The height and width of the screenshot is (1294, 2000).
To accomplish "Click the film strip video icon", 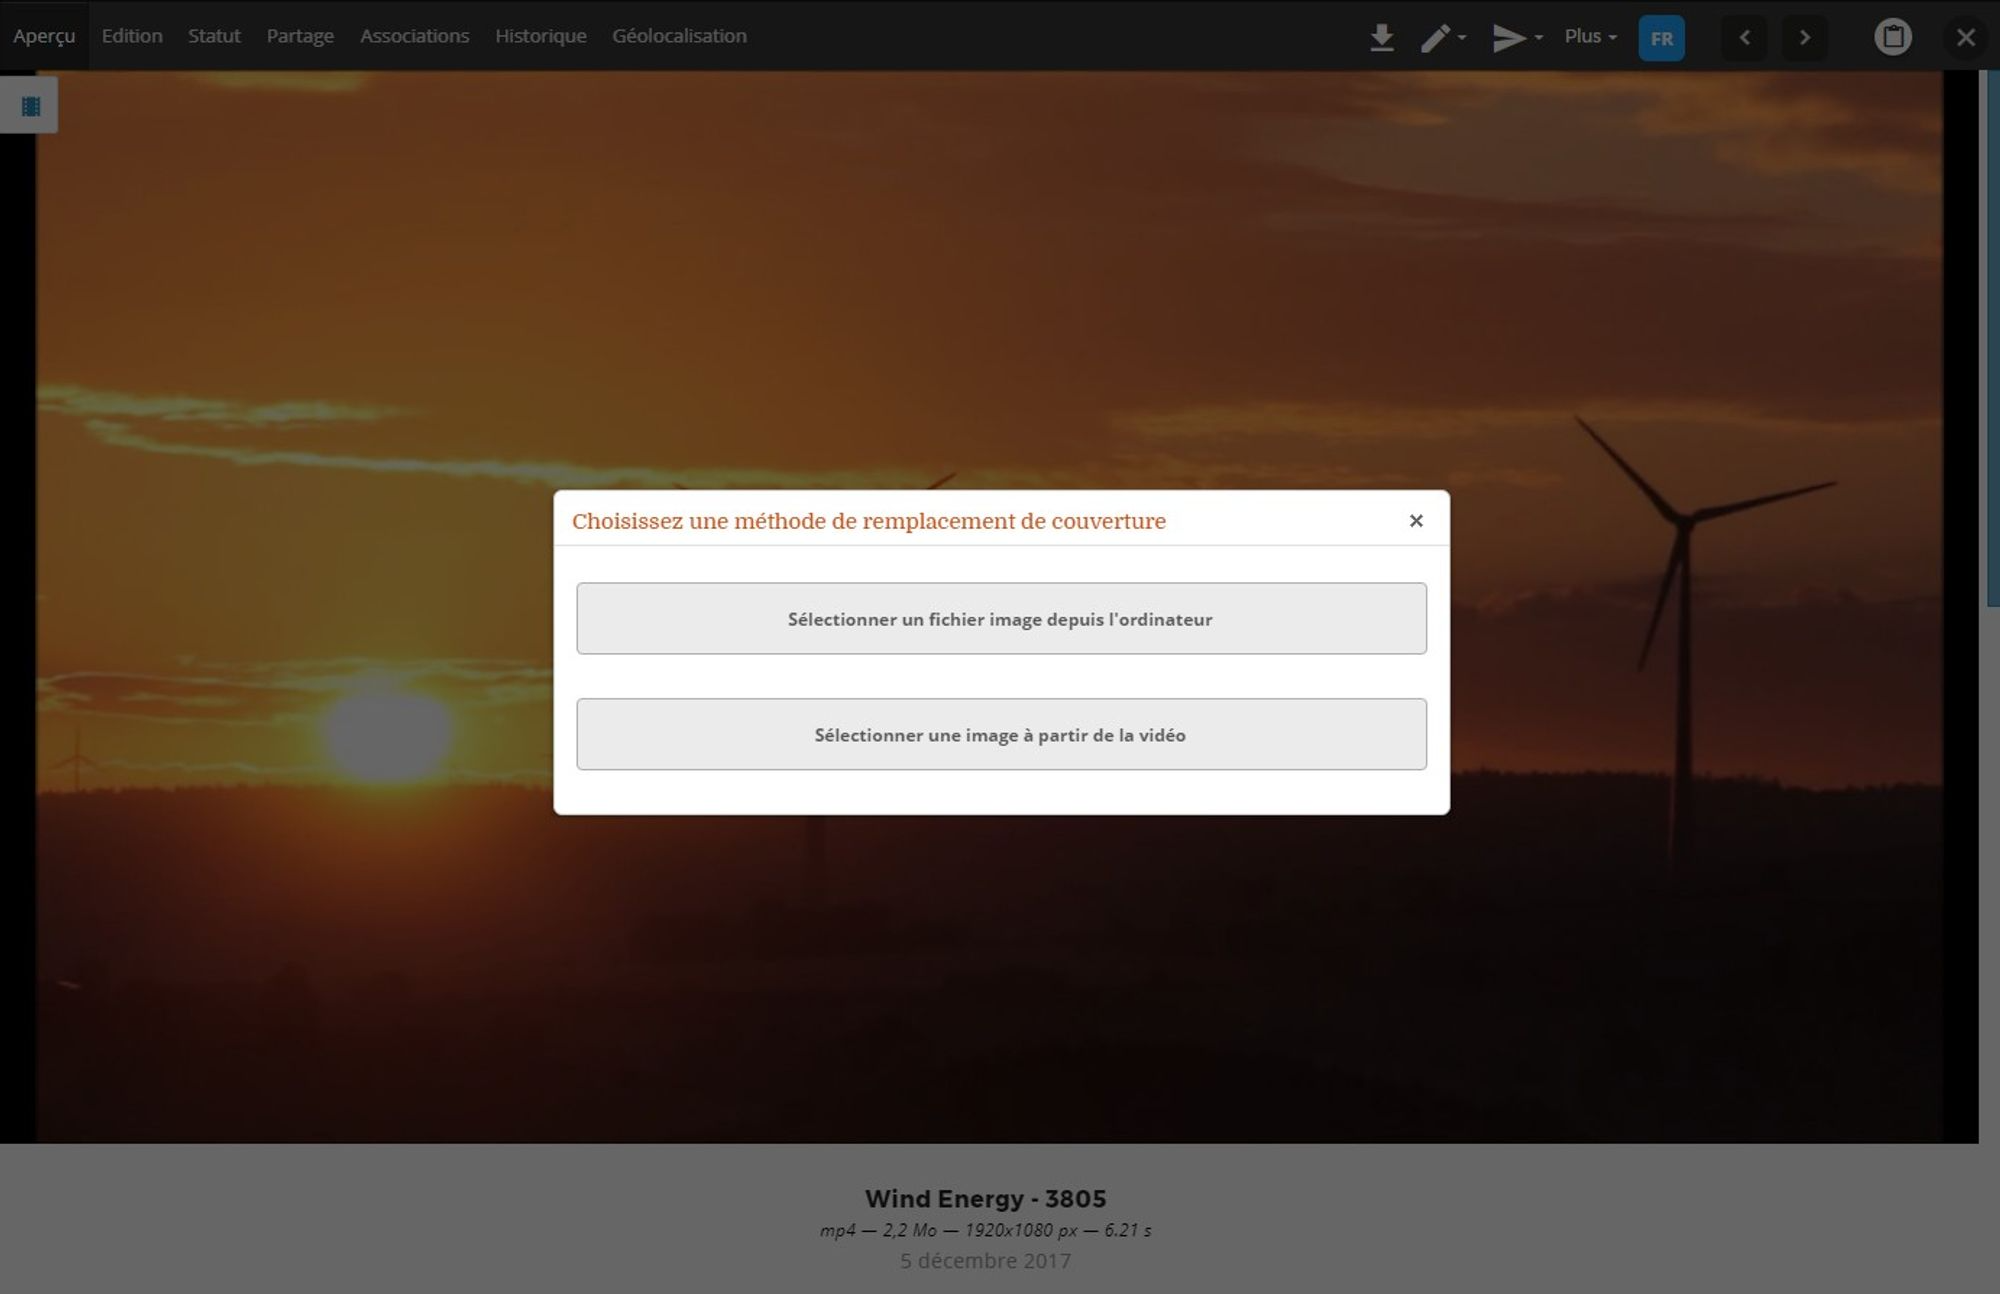I will pyautogui.click(x=30, y=105).
